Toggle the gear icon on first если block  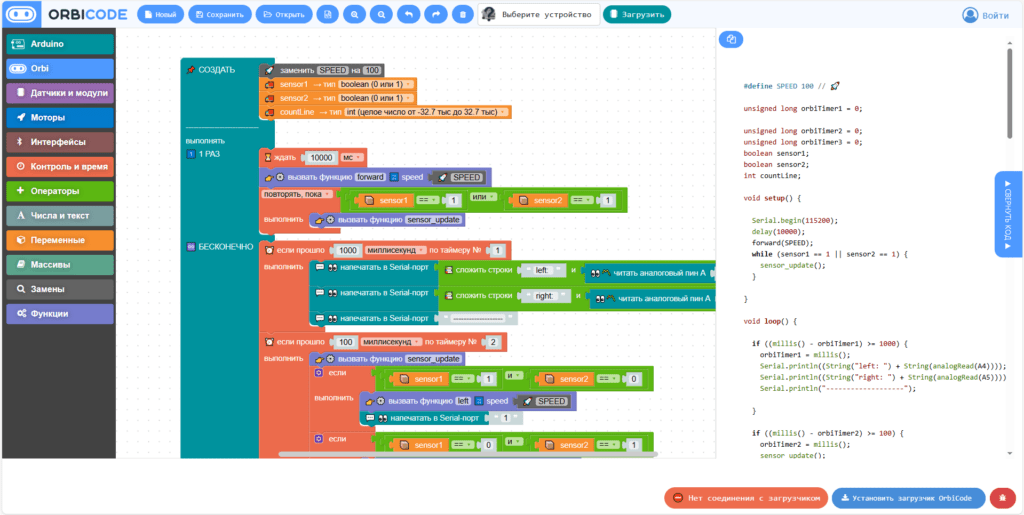[319, 373]
